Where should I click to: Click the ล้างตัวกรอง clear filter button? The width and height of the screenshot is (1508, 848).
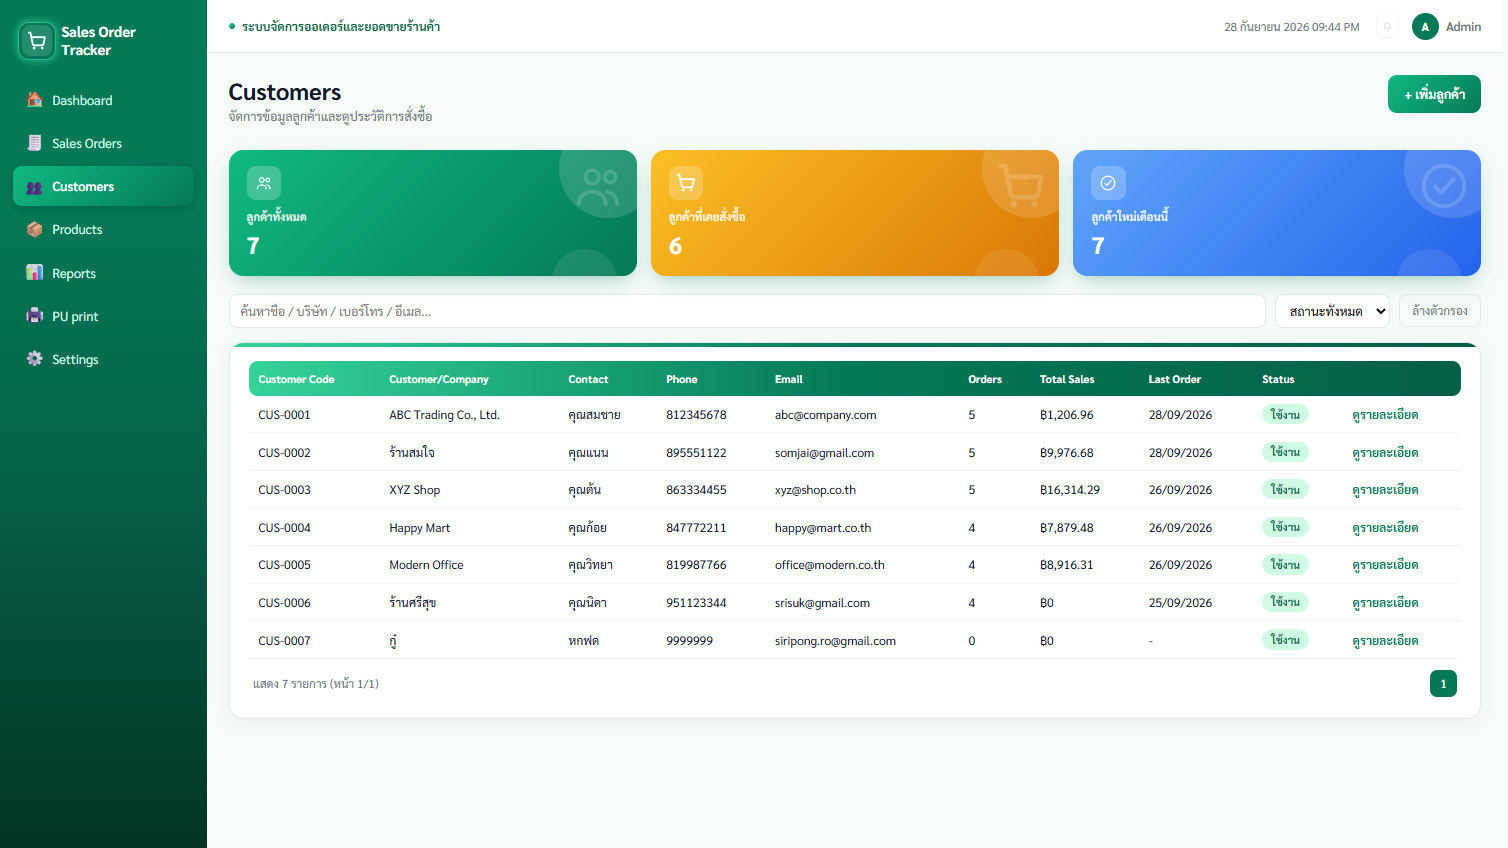[1440, 311]
